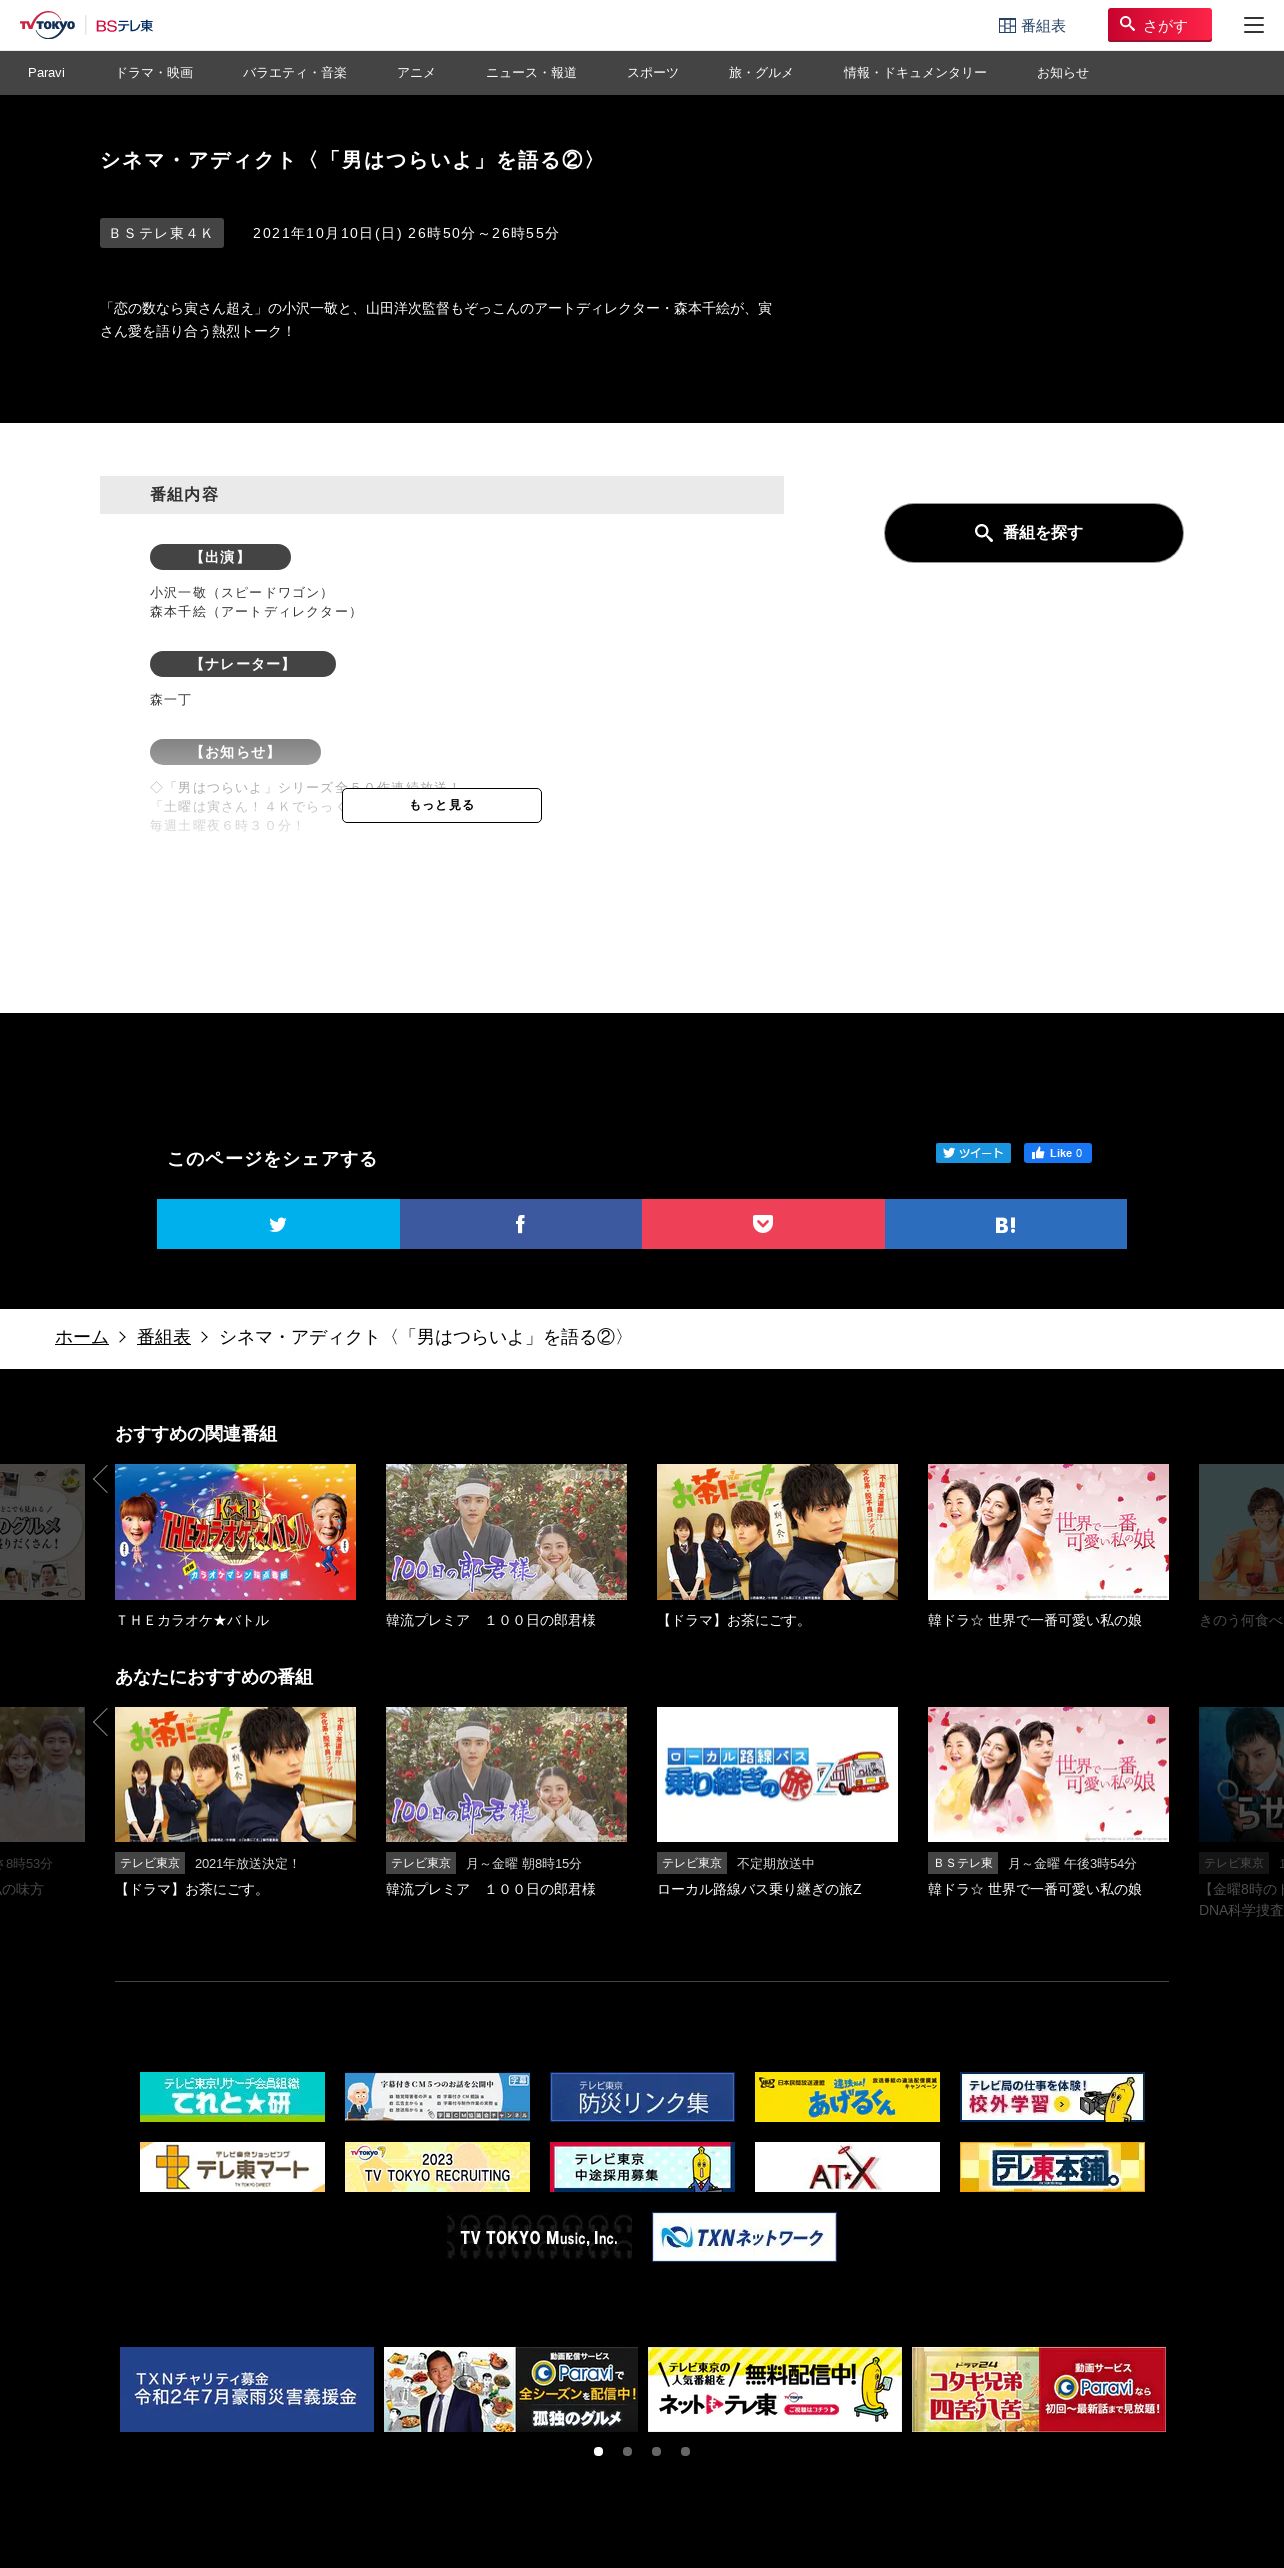Open テレビ東京 中途採用募集 banner
Screen dimensions: 1284x2568
pyautogui.click(x=642, y=2167)
